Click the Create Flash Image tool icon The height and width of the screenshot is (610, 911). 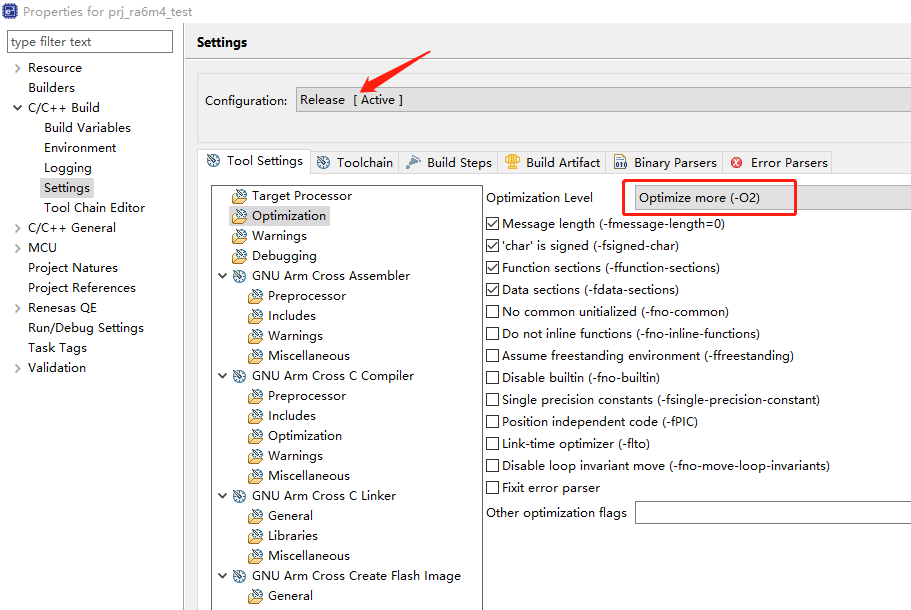coord(240,576)
